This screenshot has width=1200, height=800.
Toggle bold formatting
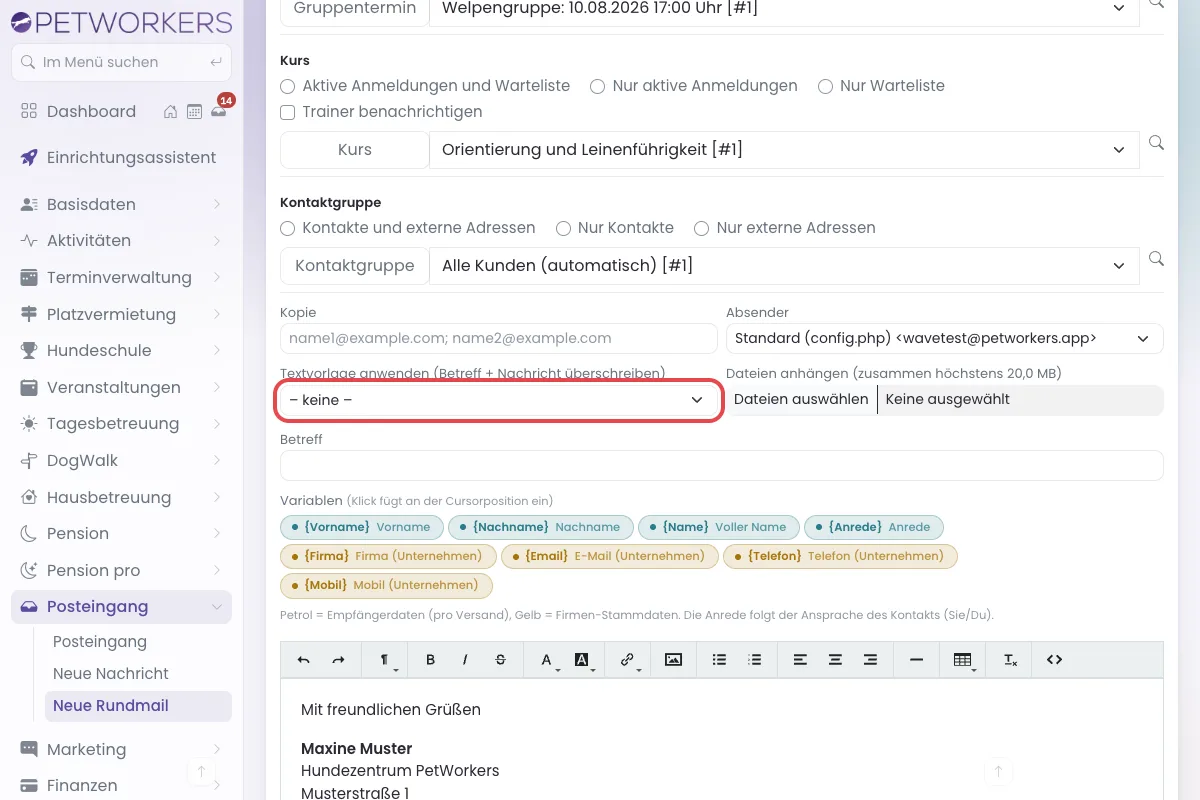tap(430, 660)
